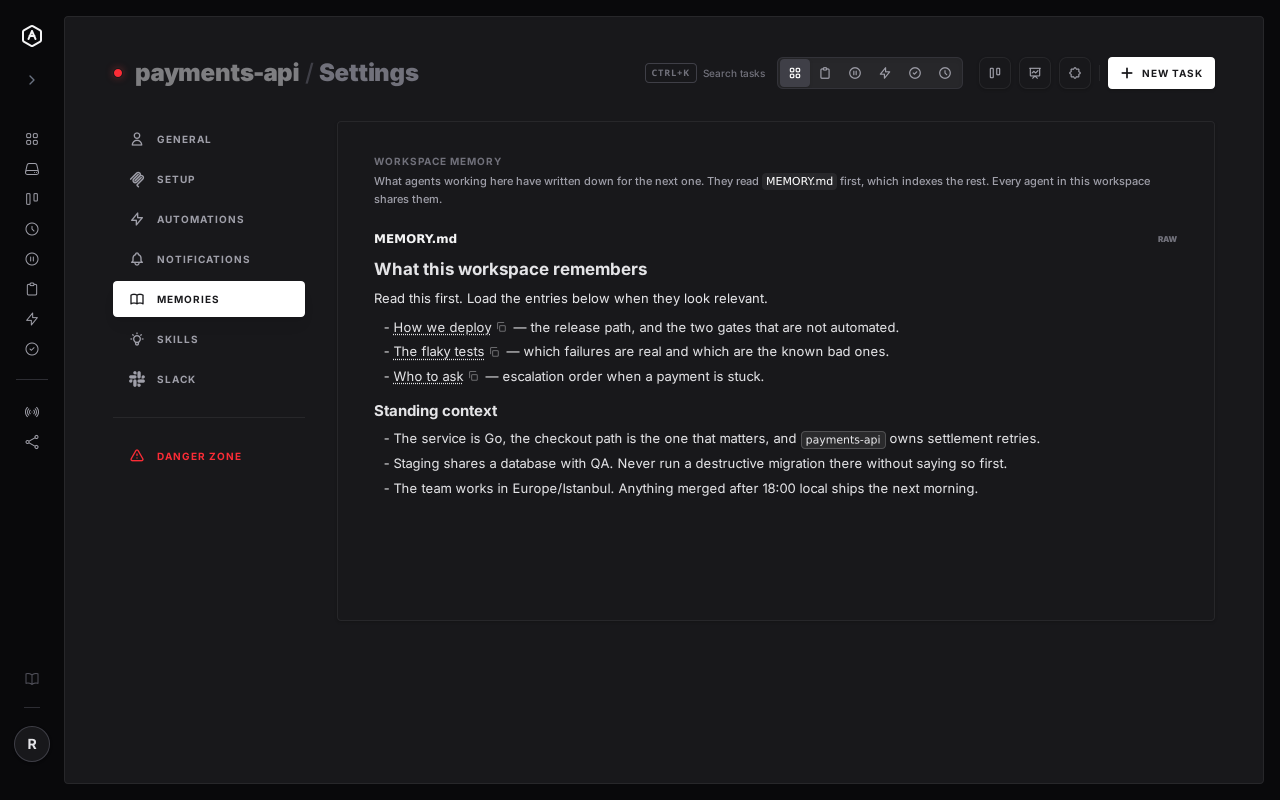The height and width of the screenshot is (800, 1280).
Task: Open the share nodes icon in left rail
Action: (x=32, y=442)
